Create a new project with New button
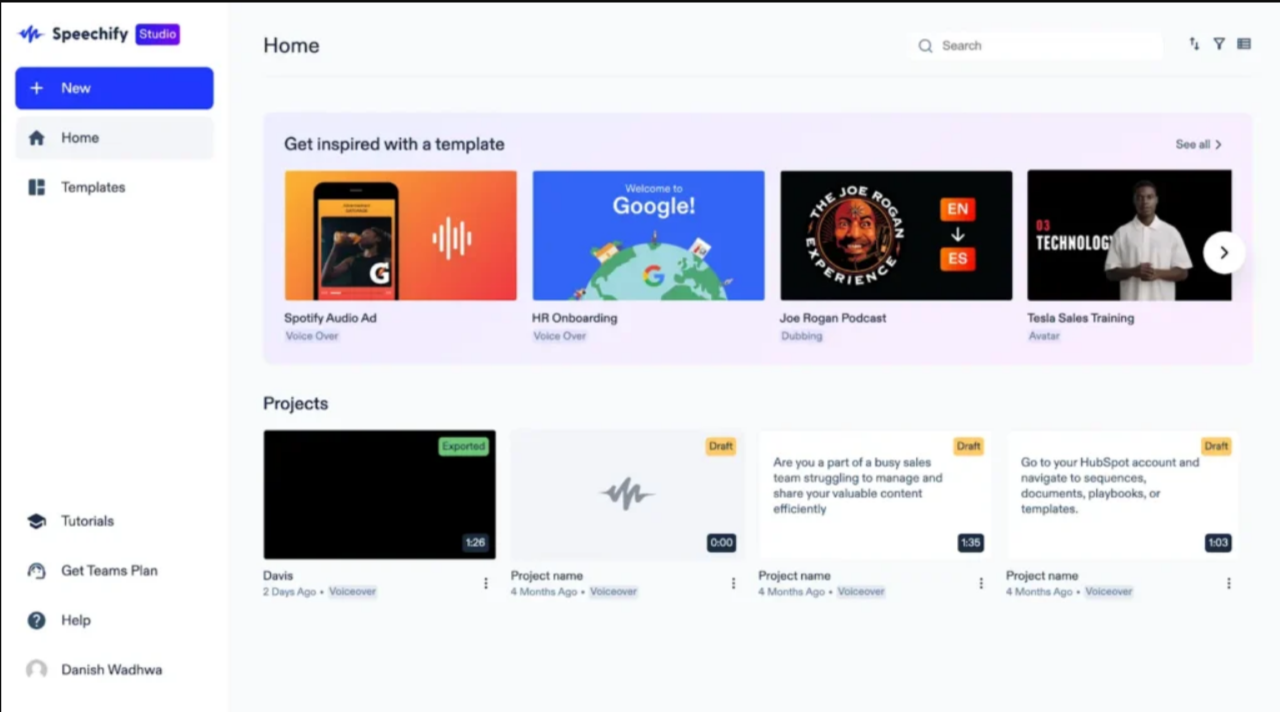The image size is (1280, 712). click(114, 88)
